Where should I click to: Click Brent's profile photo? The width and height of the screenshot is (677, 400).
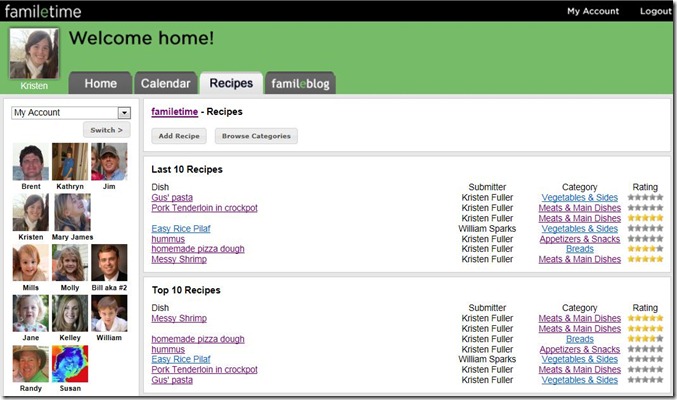pyautogui.click(x=31, y=161)
